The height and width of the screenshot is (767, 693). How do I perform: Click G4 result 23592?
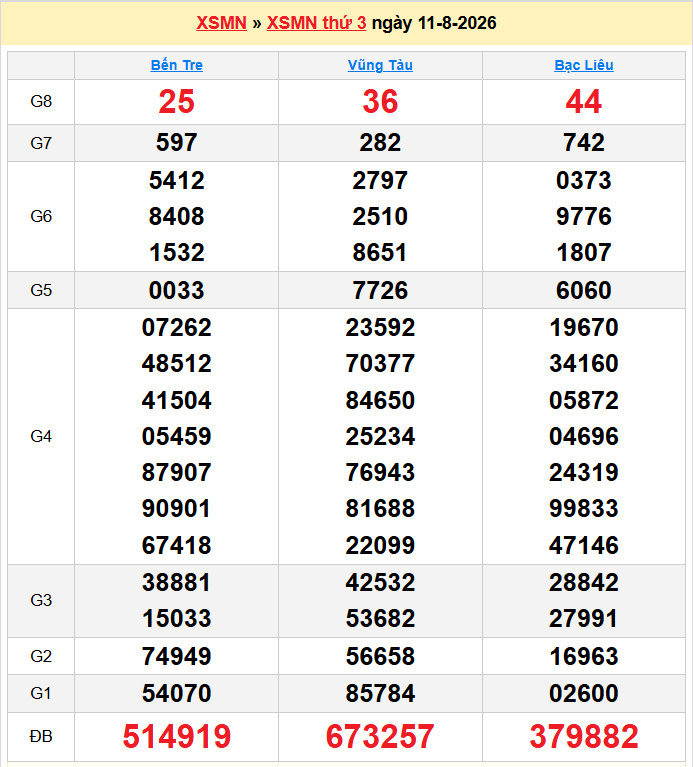tap(380, 327)
